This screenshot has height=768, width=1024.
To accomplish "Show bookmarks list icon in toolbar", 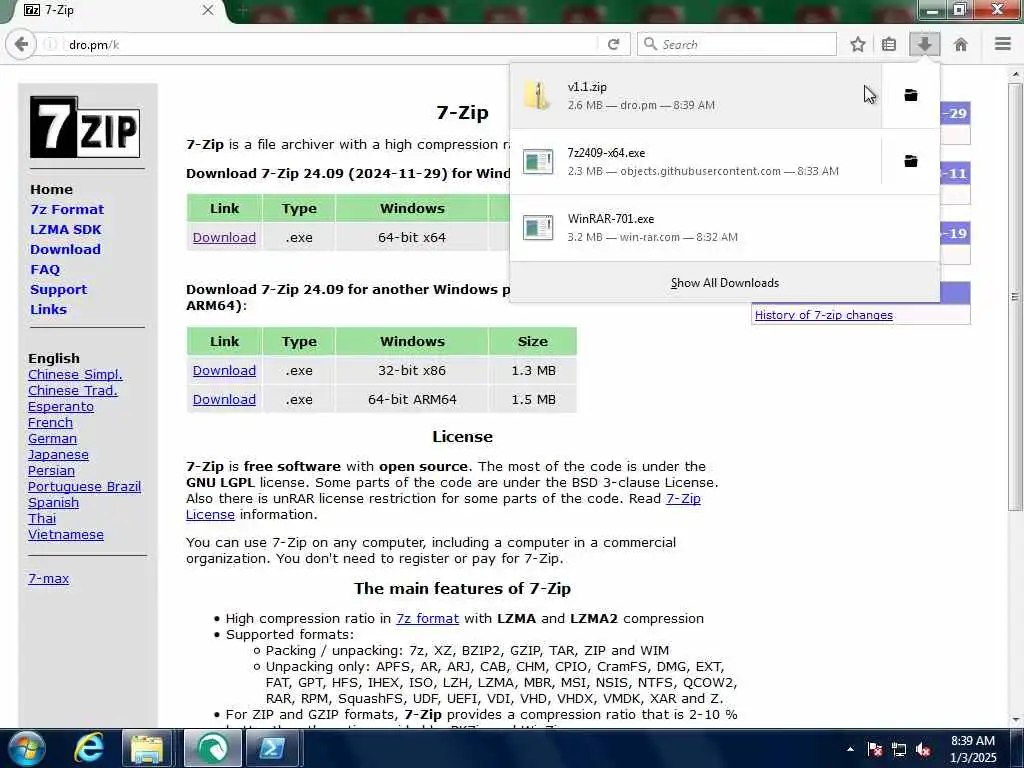I will click(x=889, y=44).
